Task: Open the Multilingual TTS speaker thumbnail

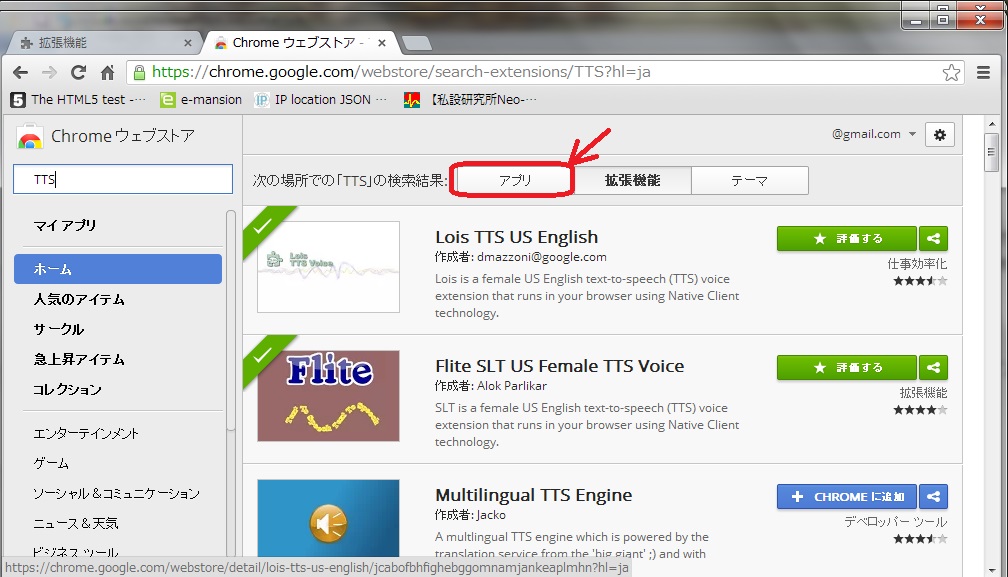Action: pos(328,518)
